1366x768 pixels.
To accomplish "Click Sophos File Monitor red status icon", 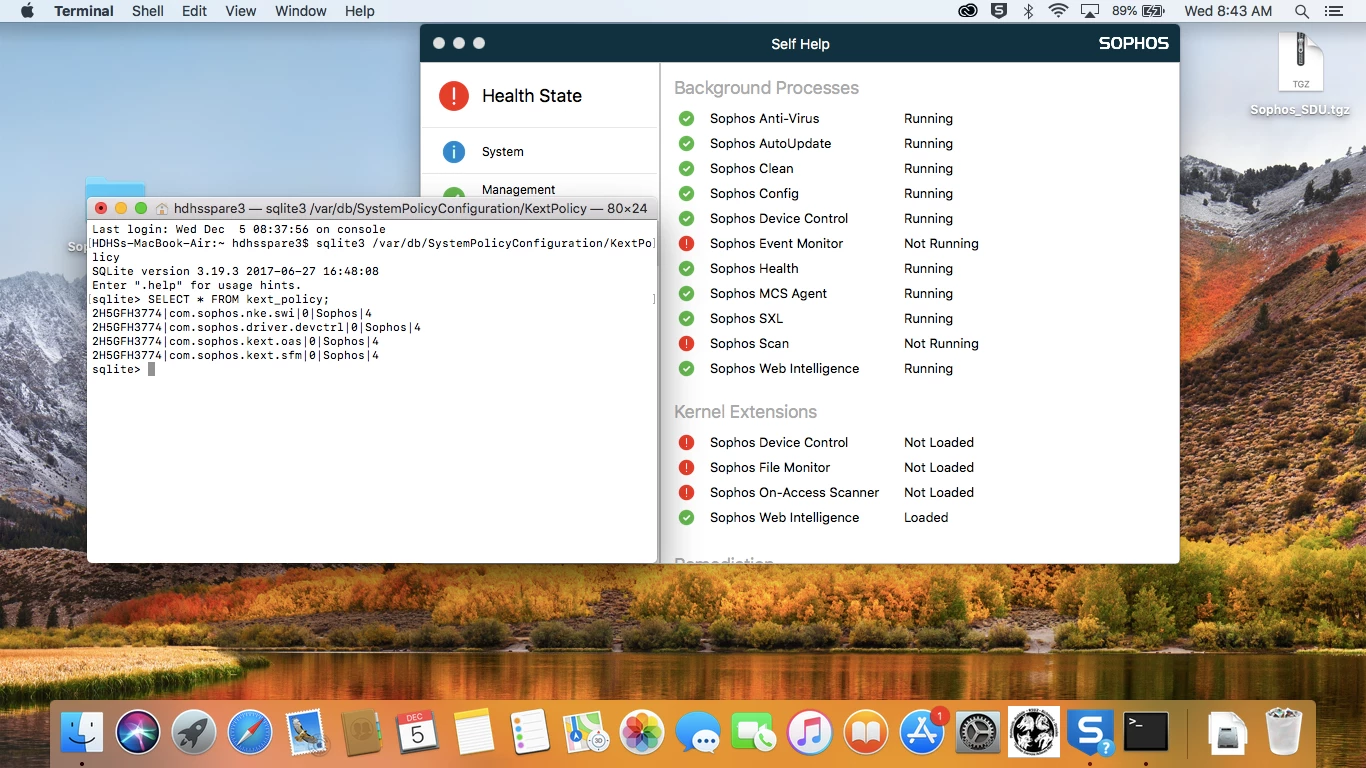I will pos(686,467).
